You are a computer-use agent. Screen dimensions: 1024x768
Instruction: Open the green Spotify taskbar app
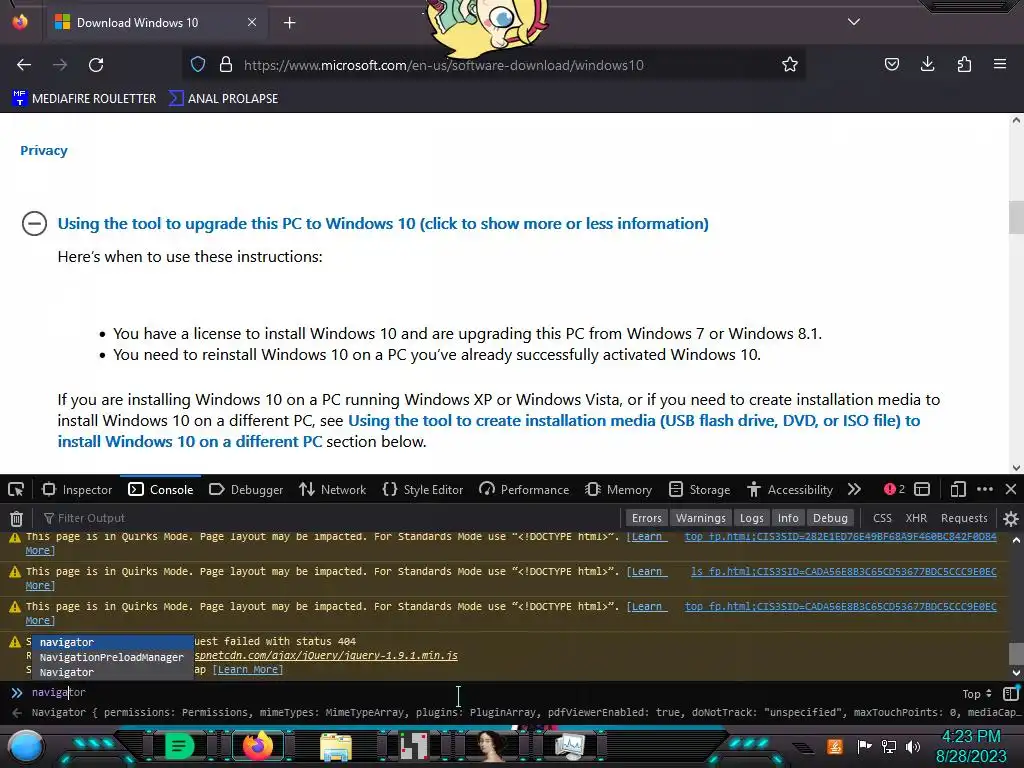click(x=179, y=746)
